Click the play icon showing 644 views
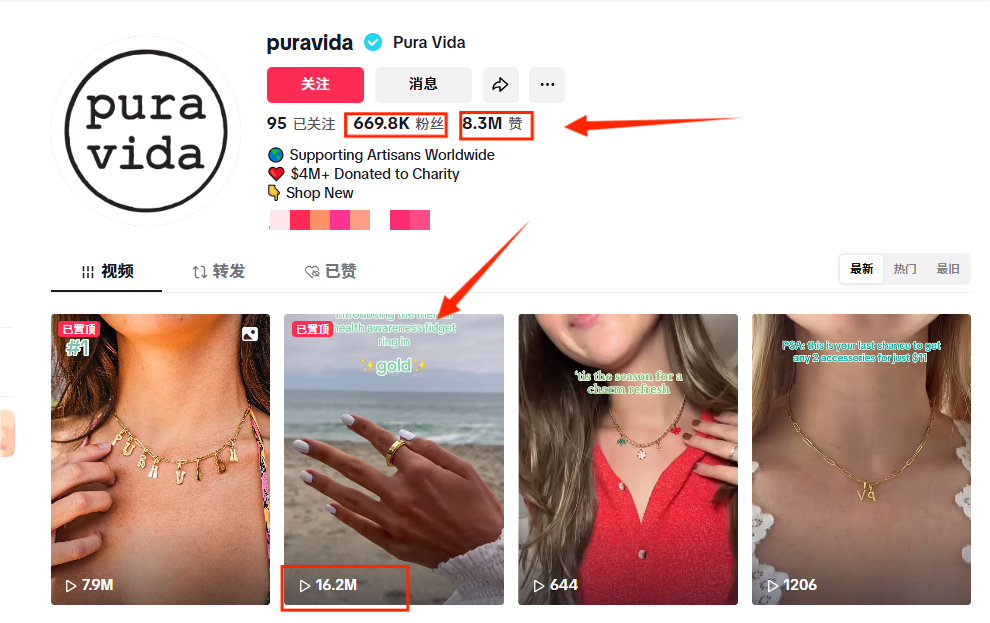 (539, 586)
